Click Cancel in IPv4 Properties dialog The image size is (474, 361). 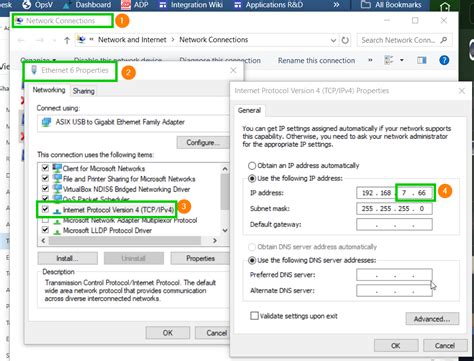click(445, 346)
